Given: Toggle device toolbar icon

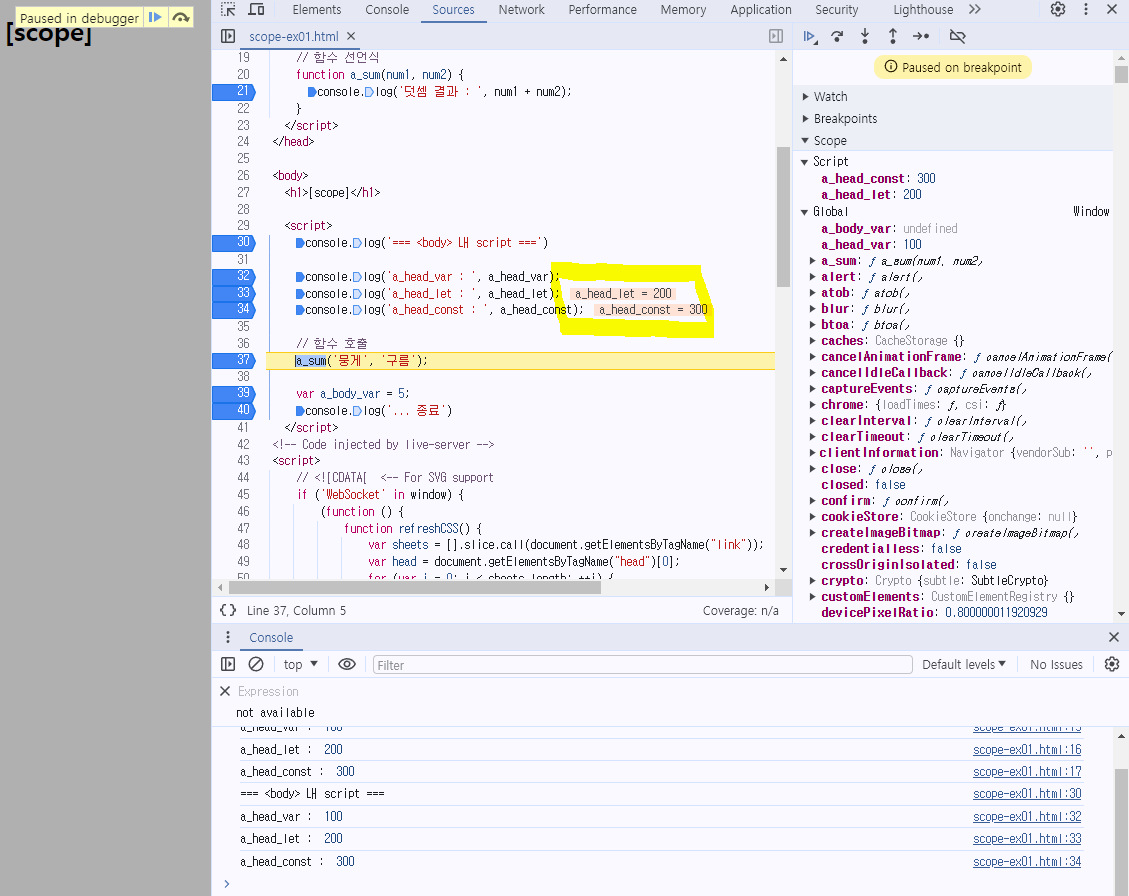Looking at the screenshot, I should (256, 9).
